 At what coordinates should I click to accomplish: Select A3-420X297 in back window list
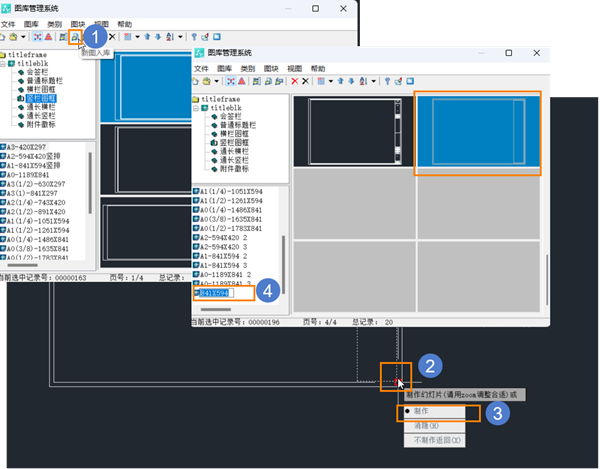(26, 147)
